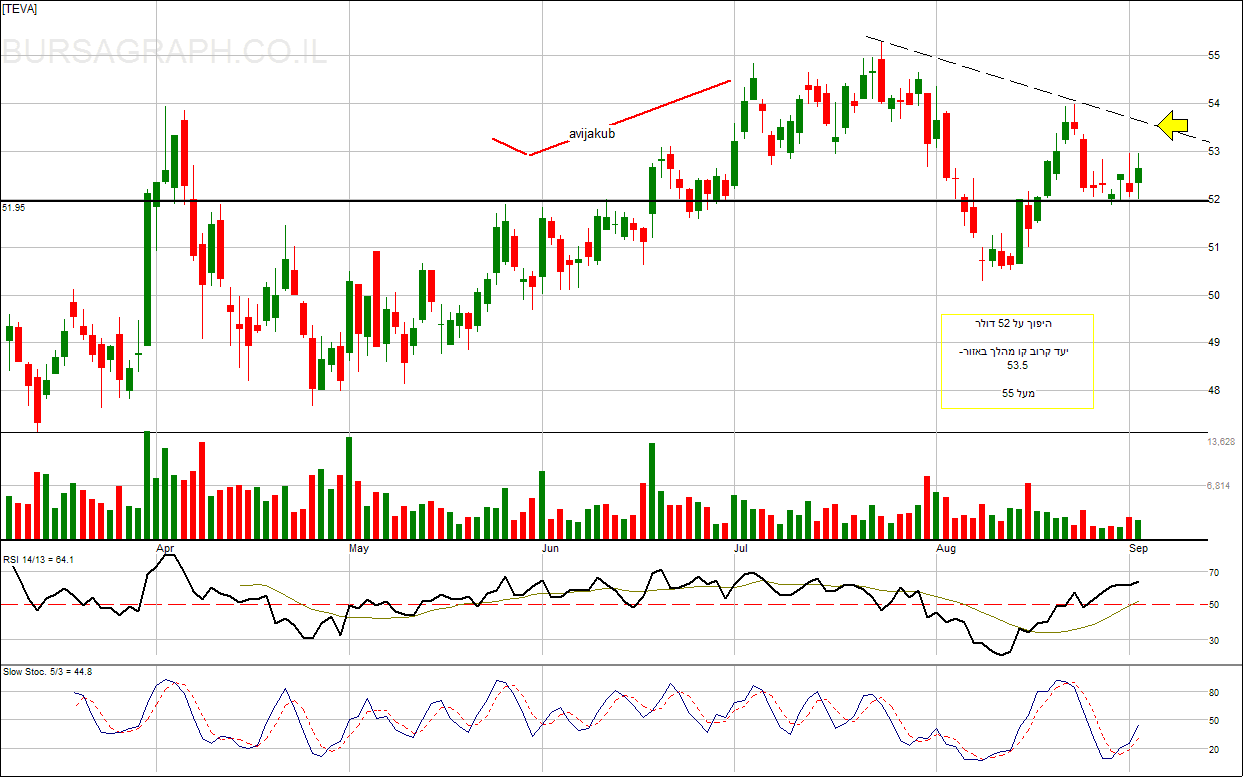
Task: Click the 52 price axis label
Action: [x=1213, y=199]
